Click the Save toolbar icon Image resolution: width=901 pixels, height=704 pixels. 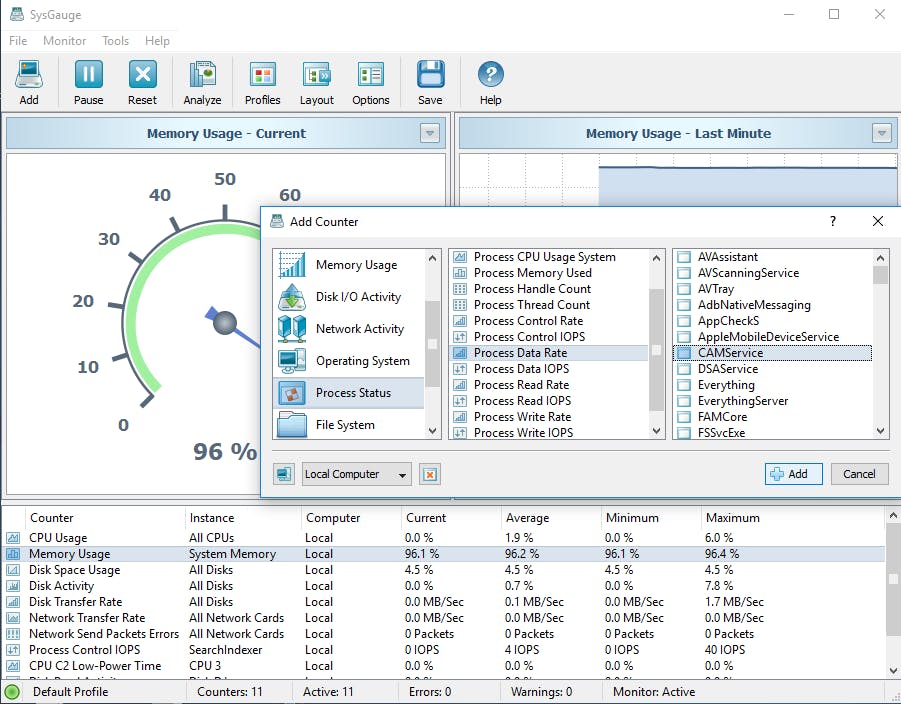tap(430, 82)
